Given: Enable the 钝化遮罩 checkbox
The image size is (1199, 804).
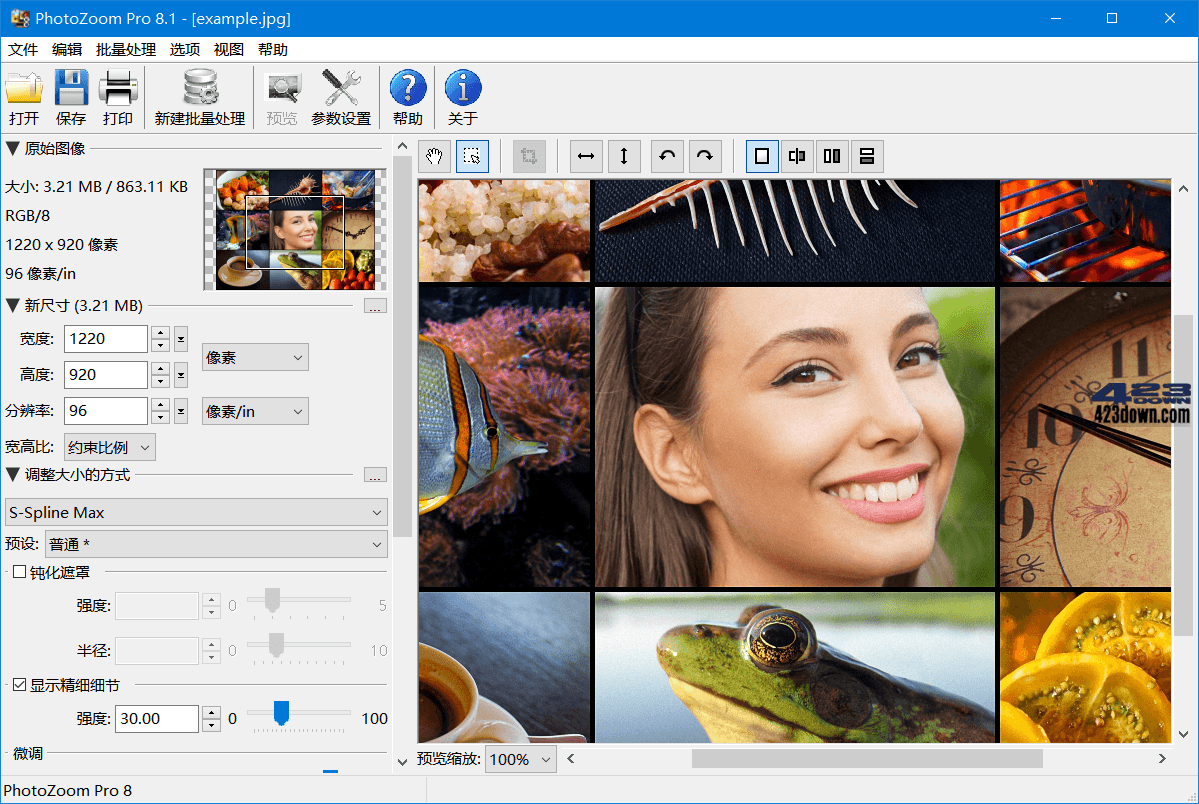Looking at the screenshot, I should coord(17,573).
